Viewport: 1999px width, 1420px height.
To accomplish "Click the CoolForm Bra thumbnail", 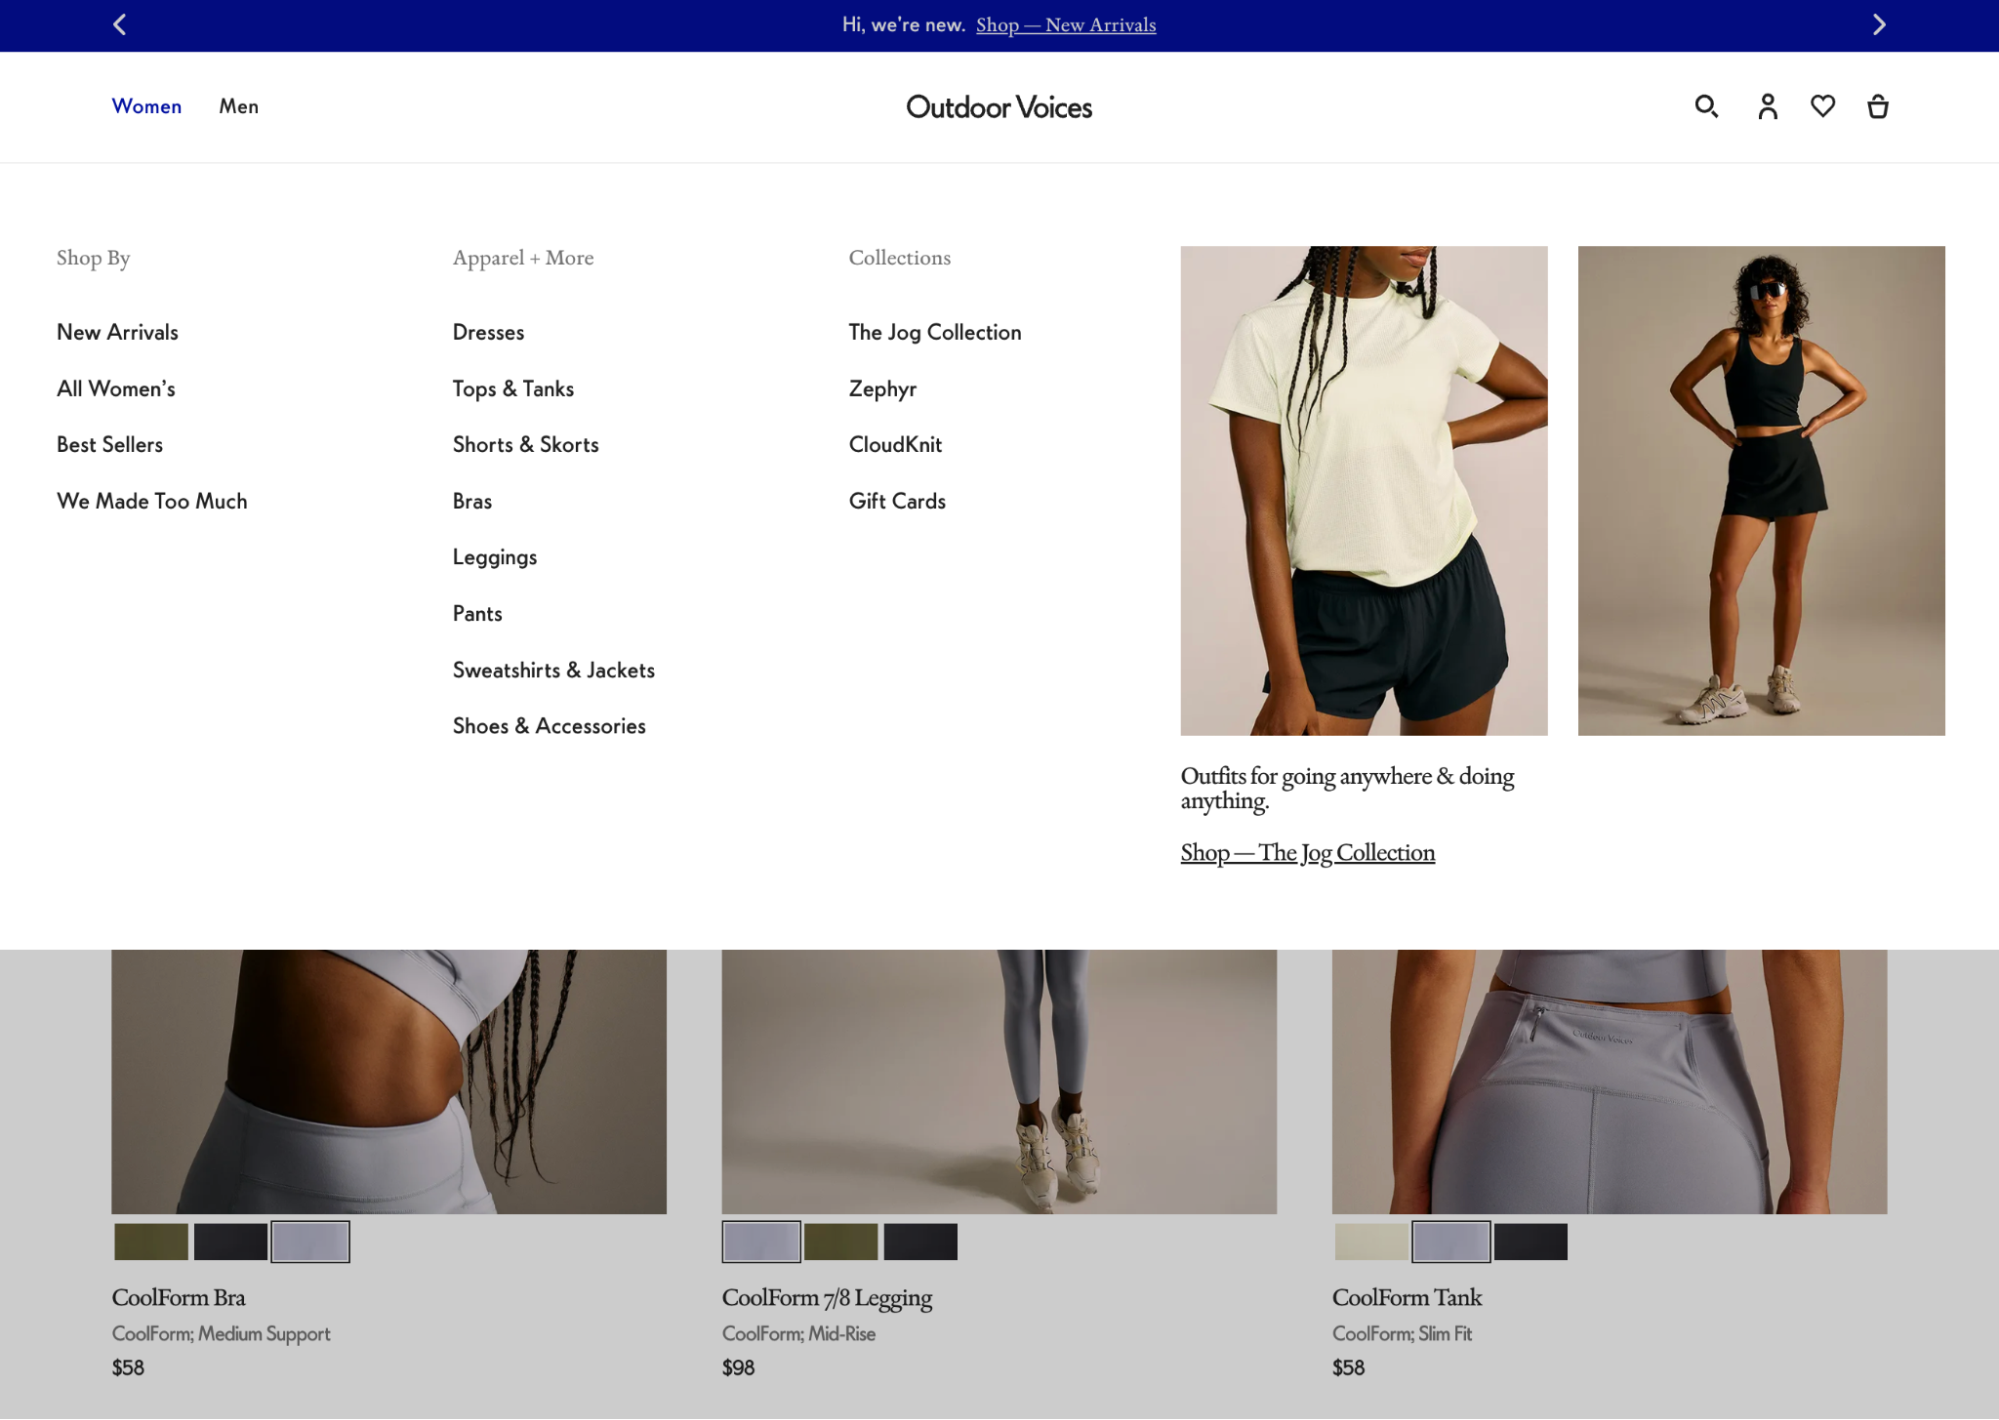I will [389, 1076].
